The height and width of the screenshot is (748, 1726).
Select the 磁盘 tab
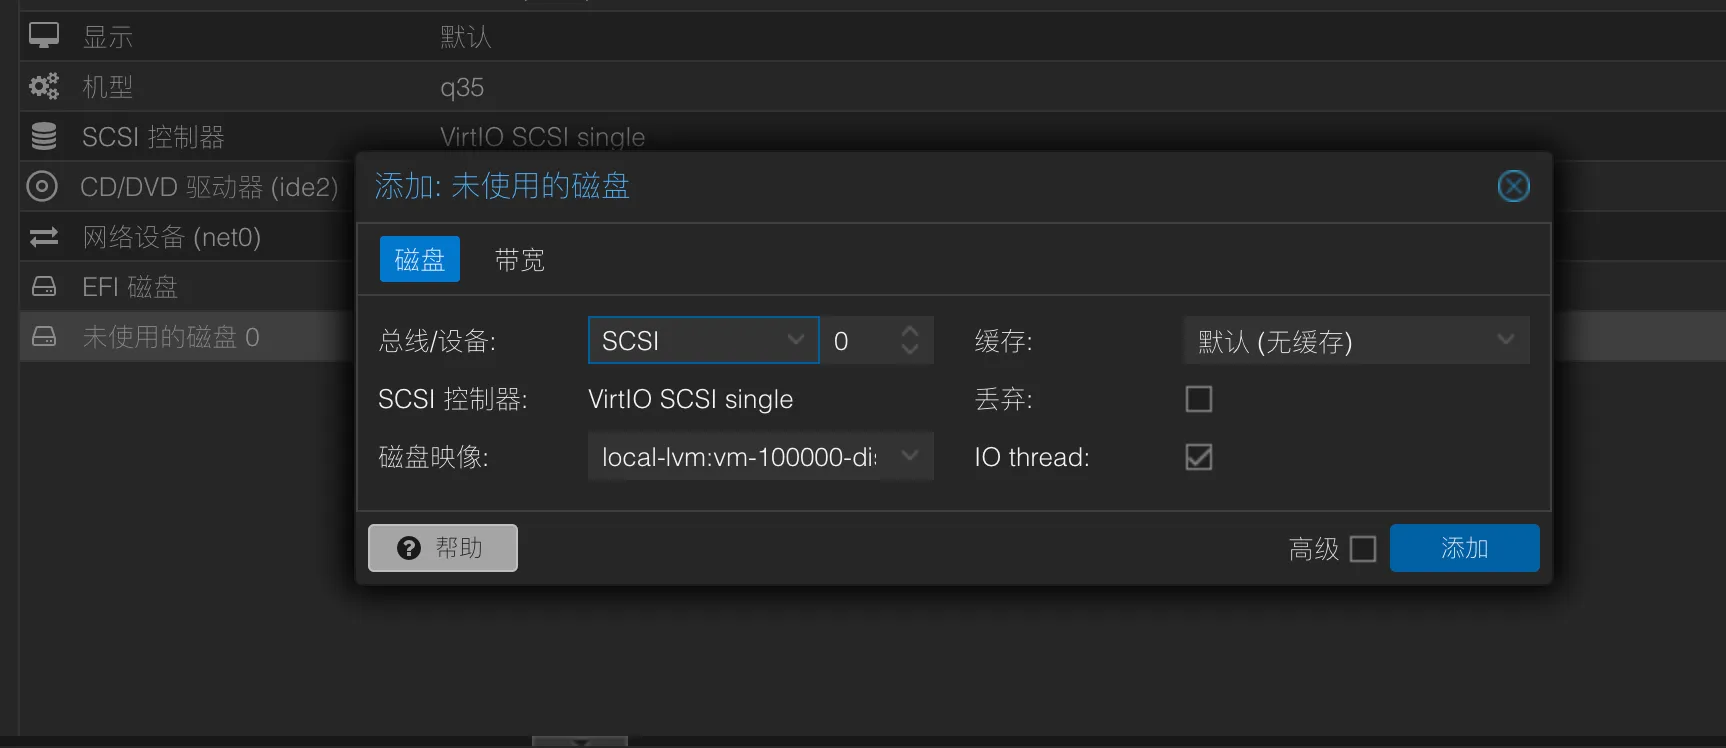click(419, 260)
